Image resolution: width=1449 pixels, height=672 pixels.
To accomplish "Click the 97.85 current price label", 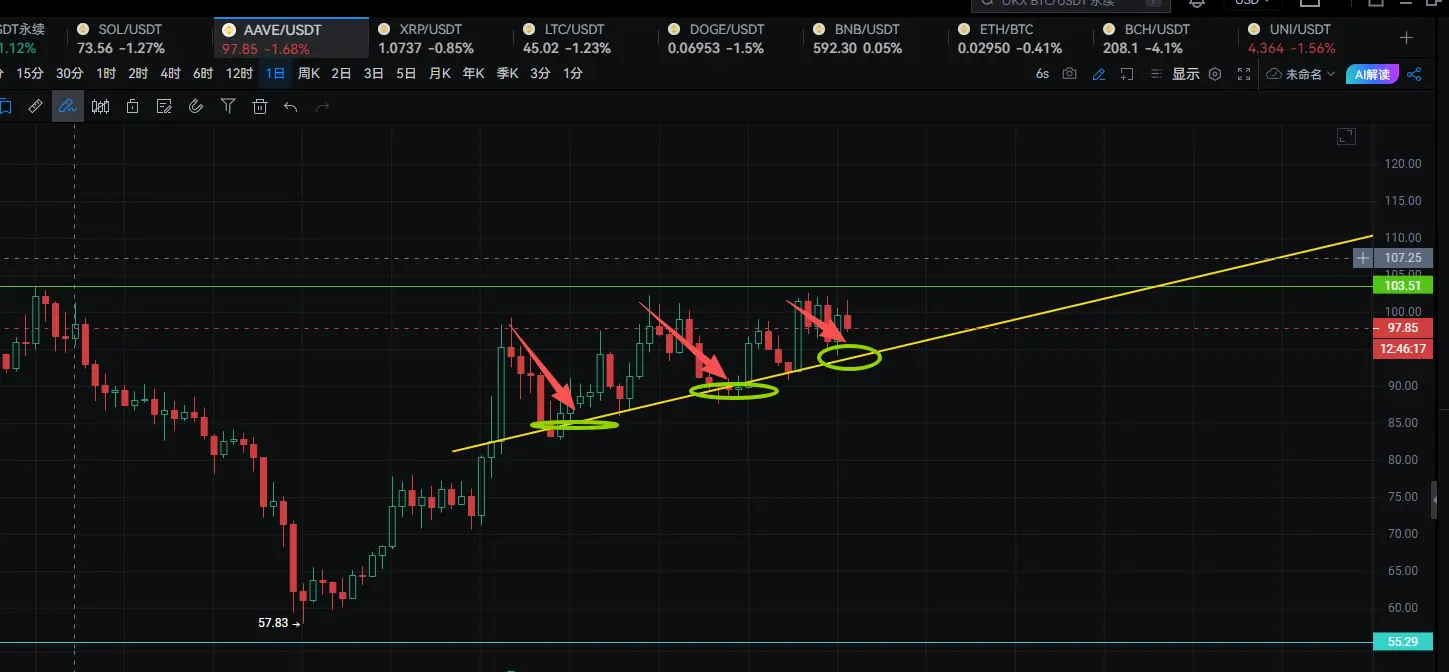I will [1403, 328].
